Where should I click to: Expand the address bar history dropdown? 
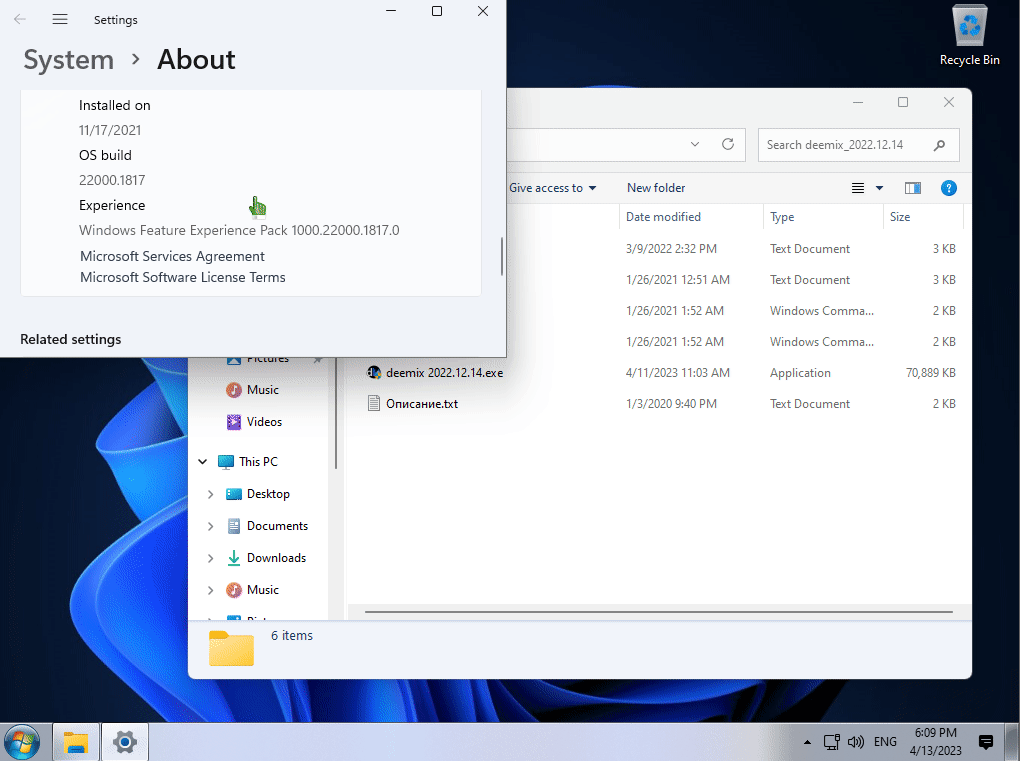point(695,144)
